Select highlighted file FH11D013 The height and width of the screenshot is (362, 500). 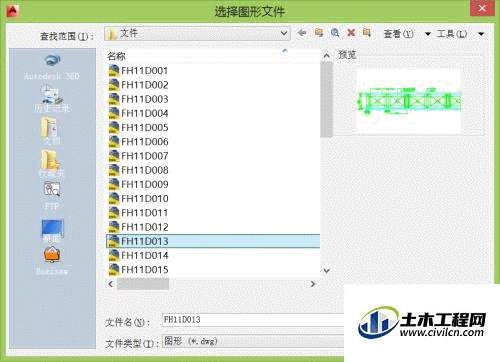213,241
